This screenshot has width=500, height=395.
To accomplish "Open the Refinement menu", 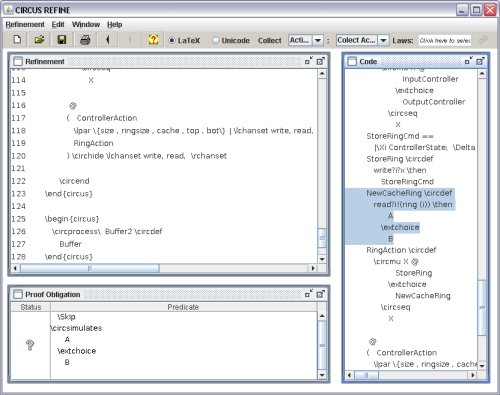I will [x=25, y=24].
